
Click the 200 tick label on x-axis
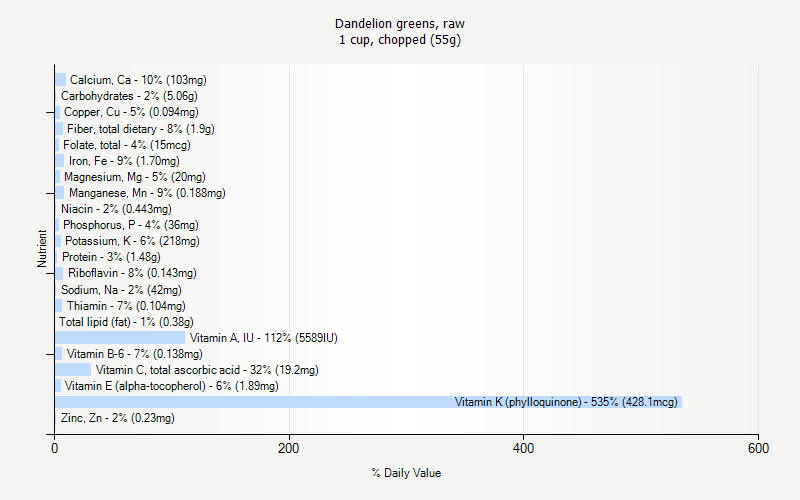(289, 448)
